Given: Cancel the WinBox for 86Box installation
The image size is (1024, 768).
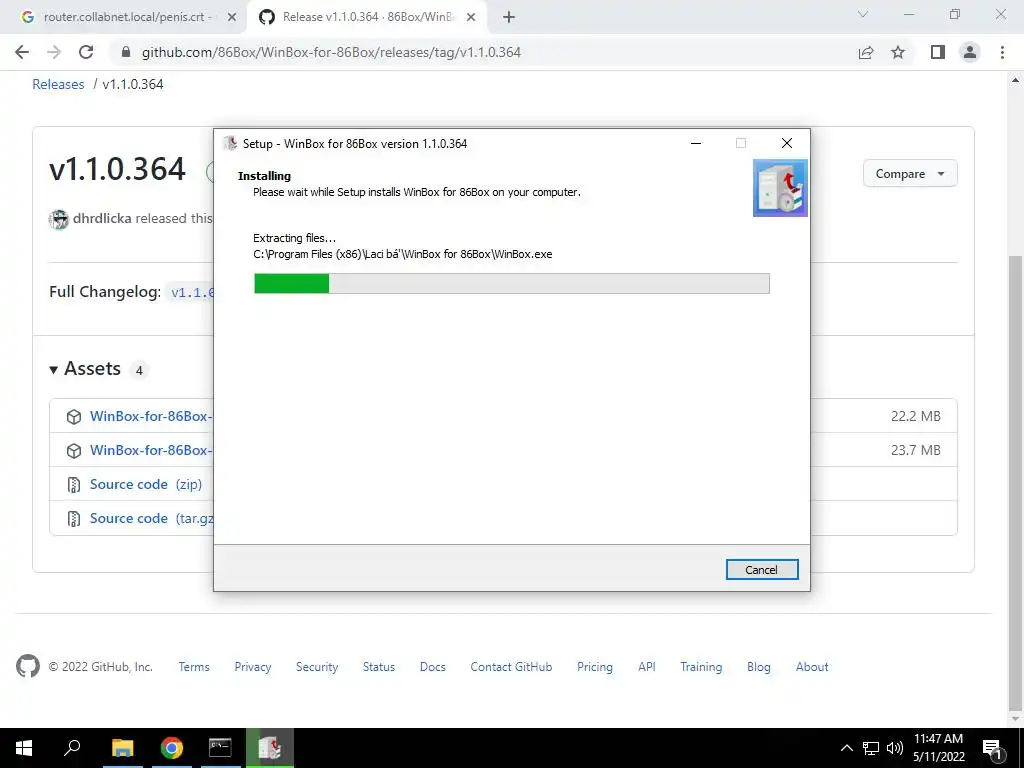Looking at the screenshot, I should coord(761,569).
